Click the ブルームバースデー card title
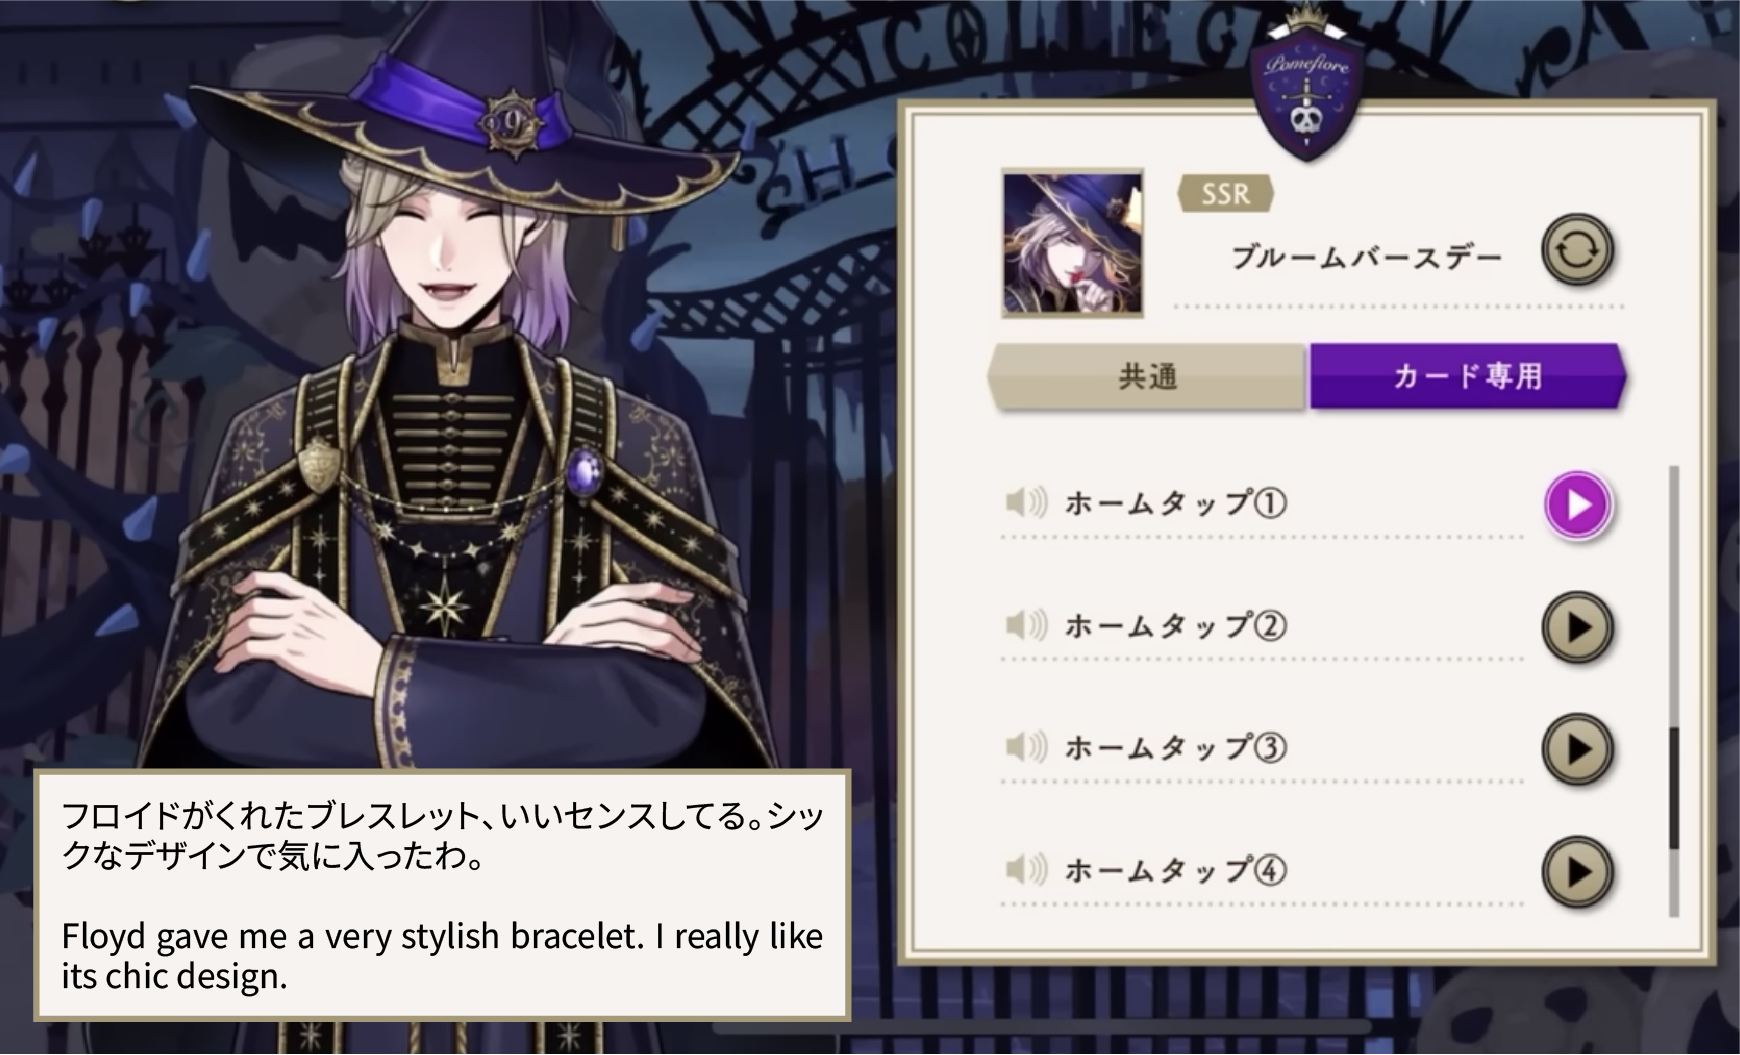1740x1055 pixels. point(1366,258)
